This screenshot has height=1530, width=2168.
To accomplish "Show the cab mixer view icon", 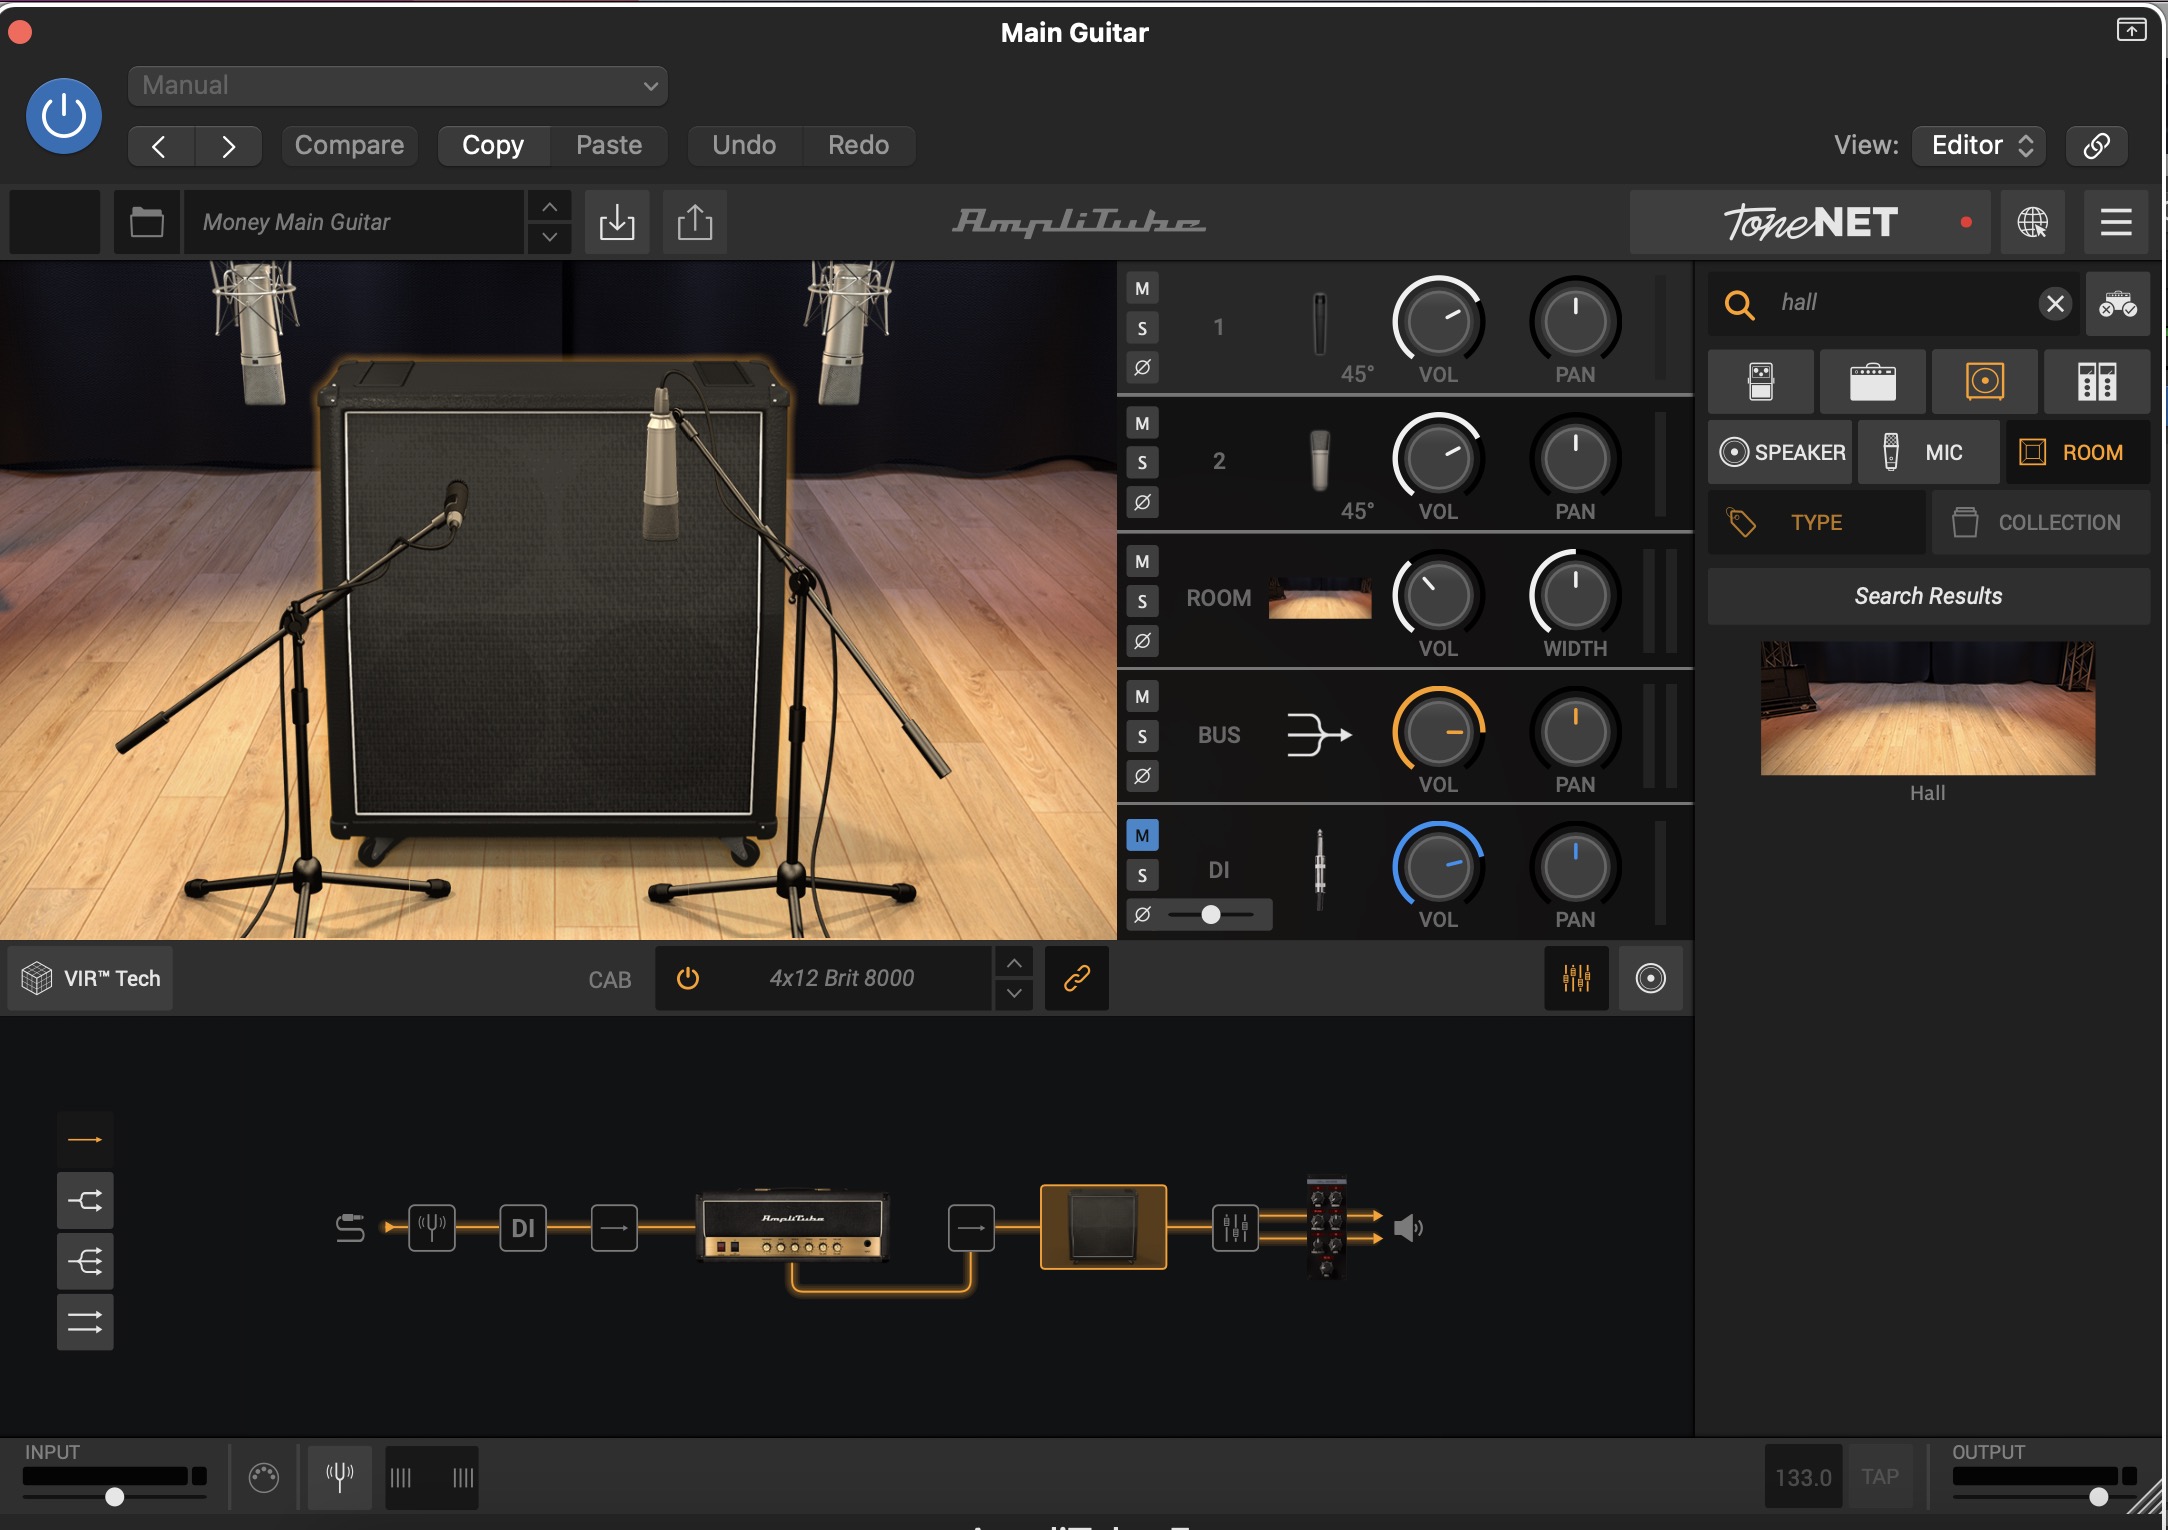I will pyautogui.click(x=1576, y=979).
